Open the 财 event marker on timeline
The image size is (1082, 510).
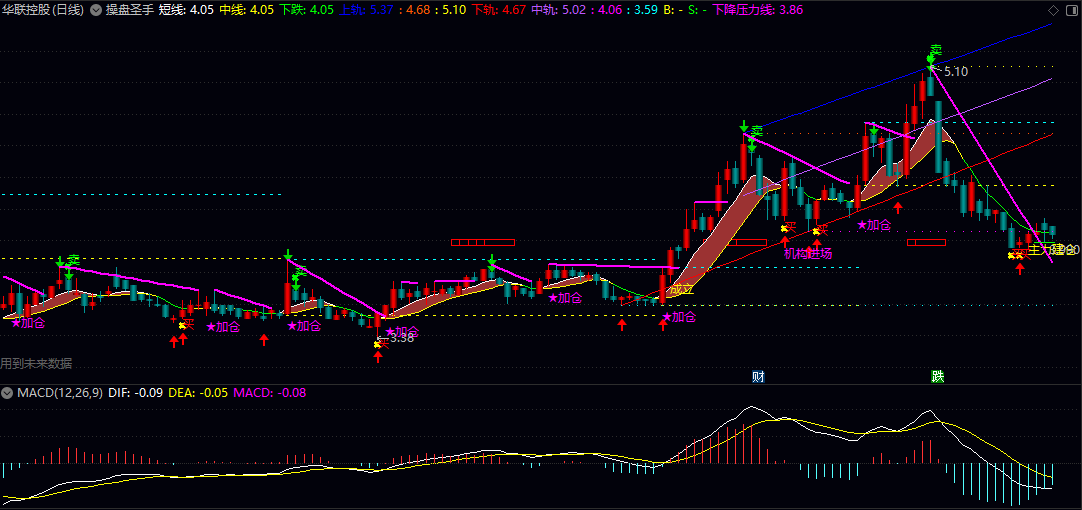coord(758,376)
